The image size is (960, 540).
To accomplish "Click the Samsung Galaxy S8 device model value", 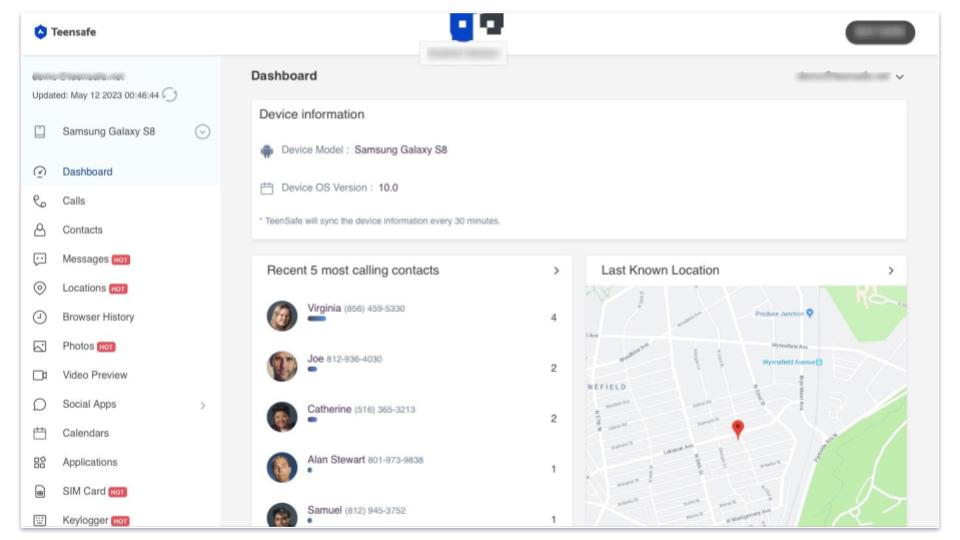I will [401, 149].
